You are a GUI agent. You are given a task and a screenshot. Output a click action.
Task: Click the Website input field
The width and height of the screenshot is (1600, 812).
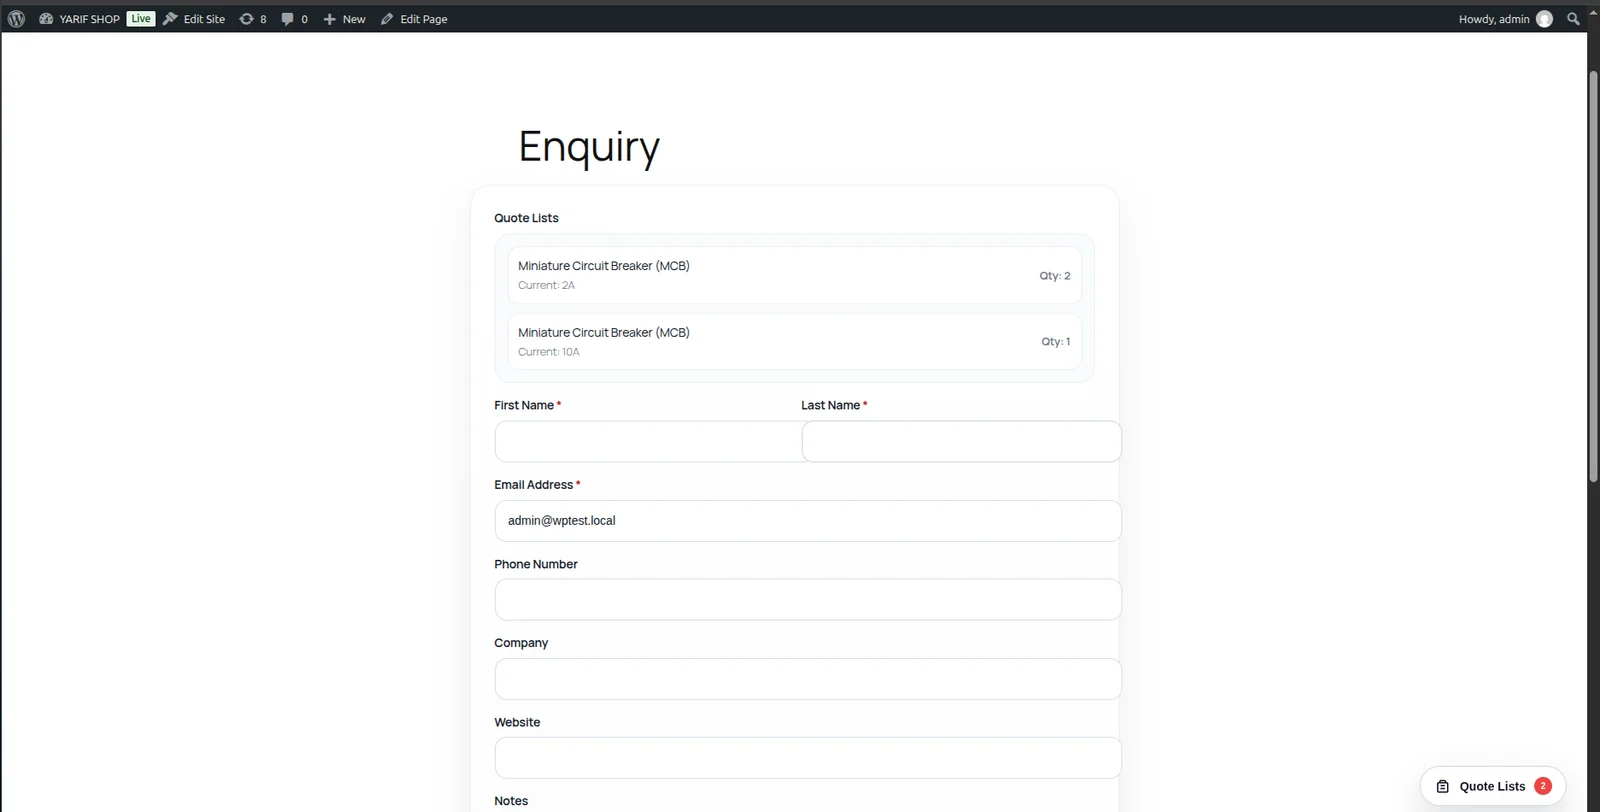(808, 758)
